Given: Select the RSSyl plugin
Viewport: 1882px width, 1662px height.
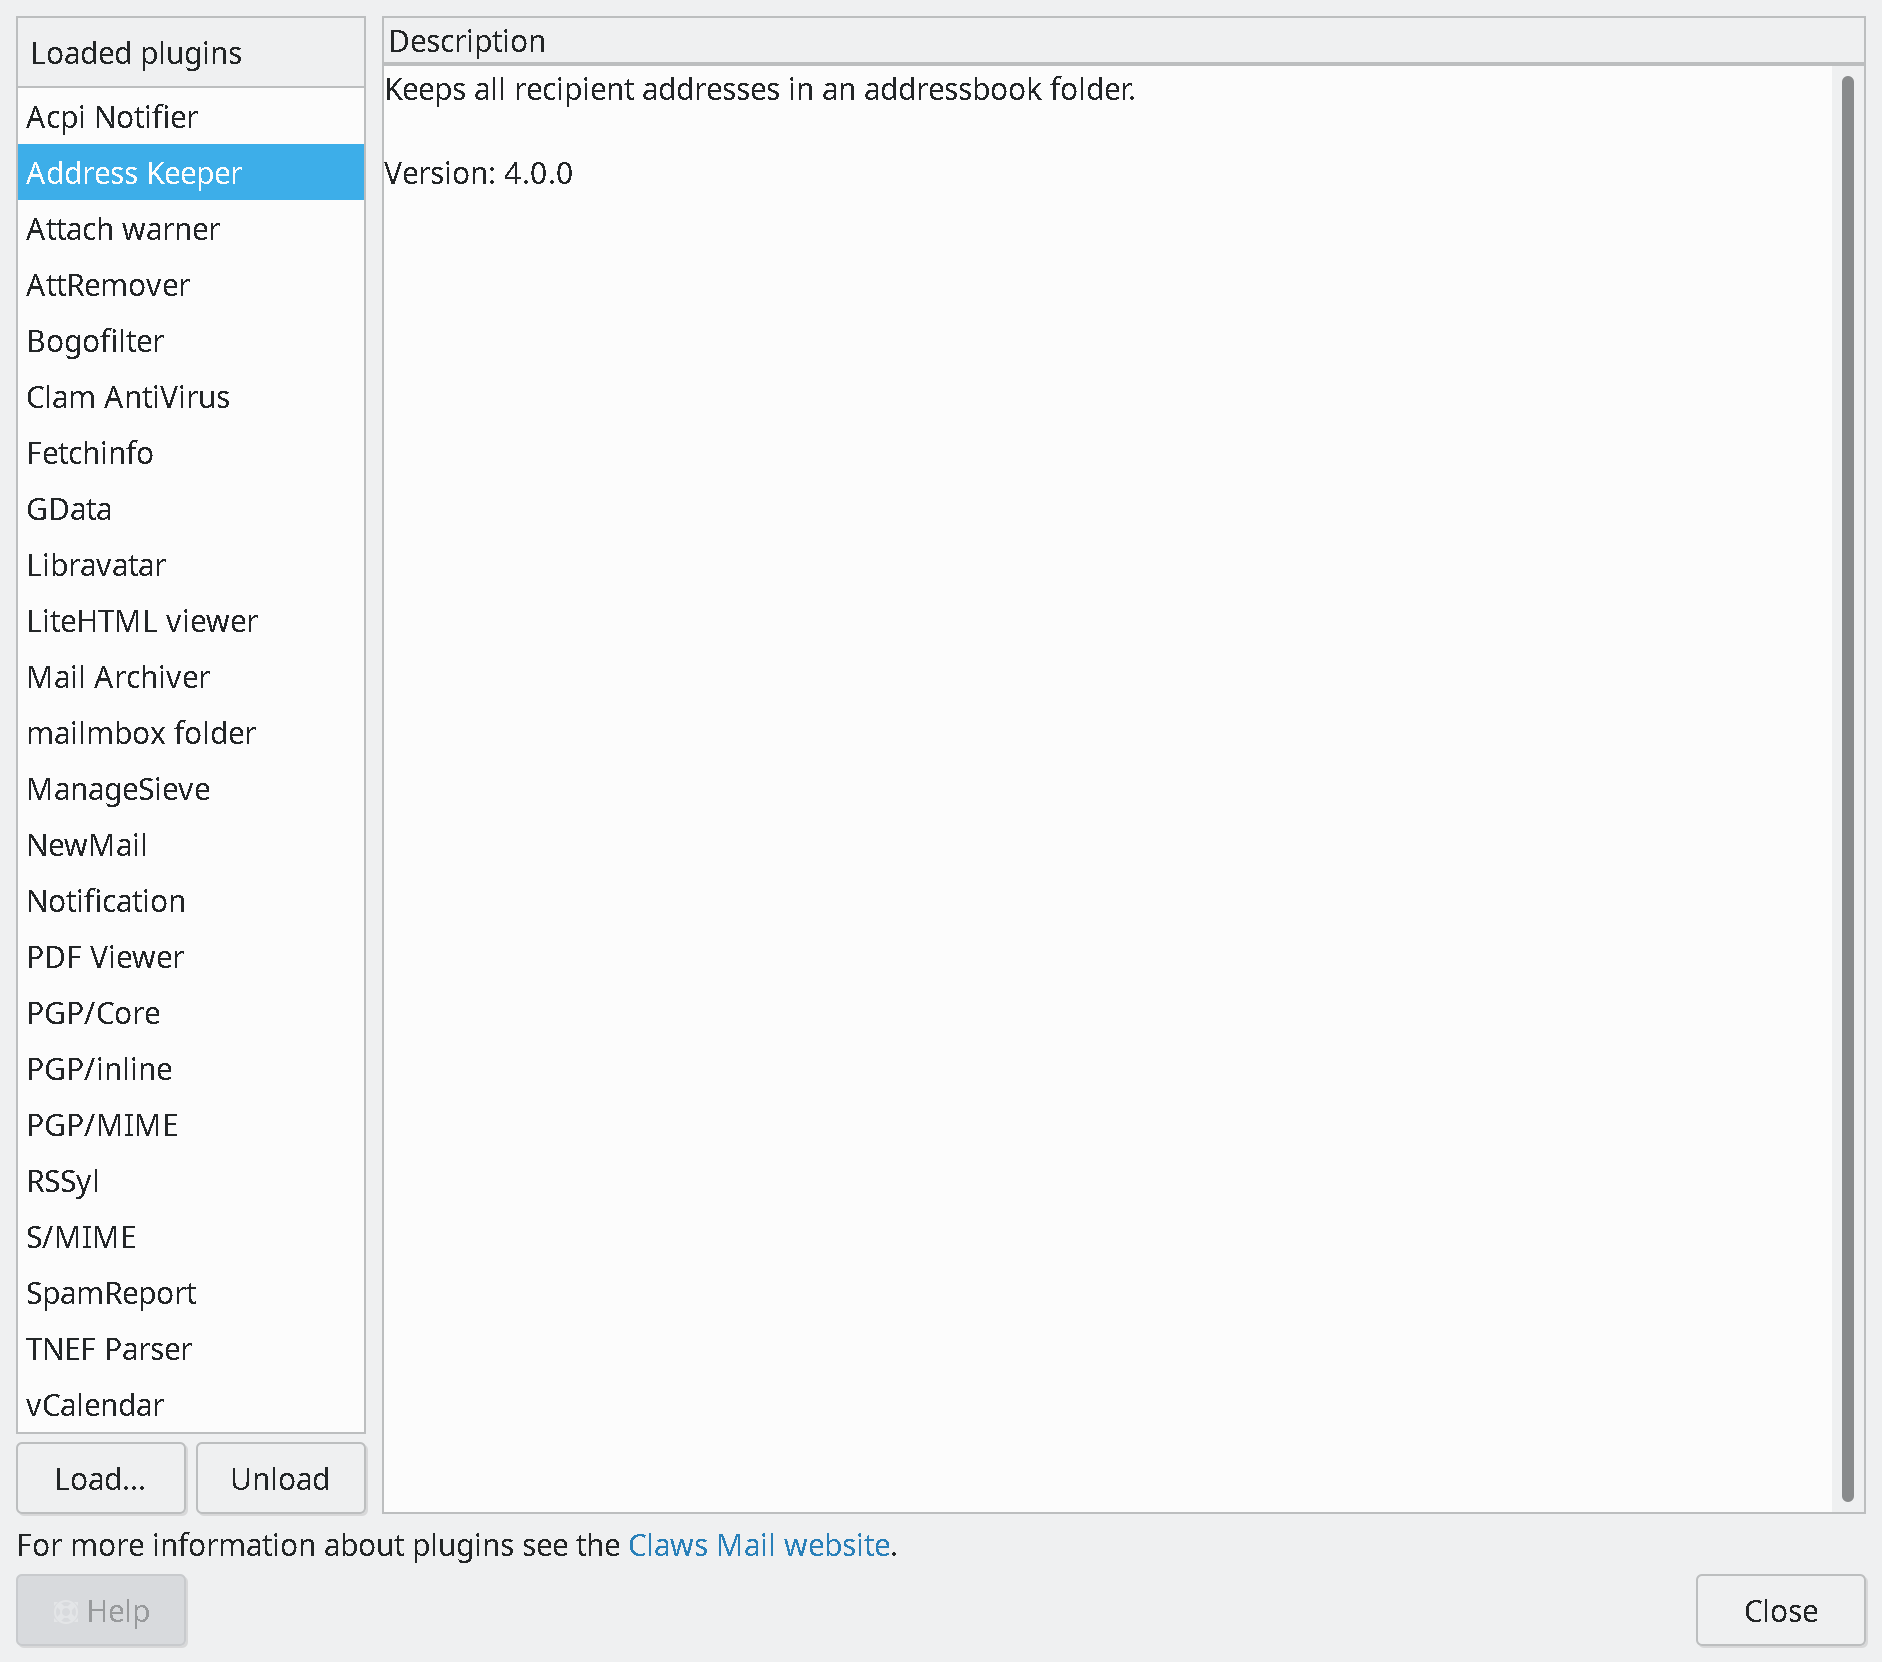Looking at the screenshot, I should pyautogui.click(x=63, y=1181).
